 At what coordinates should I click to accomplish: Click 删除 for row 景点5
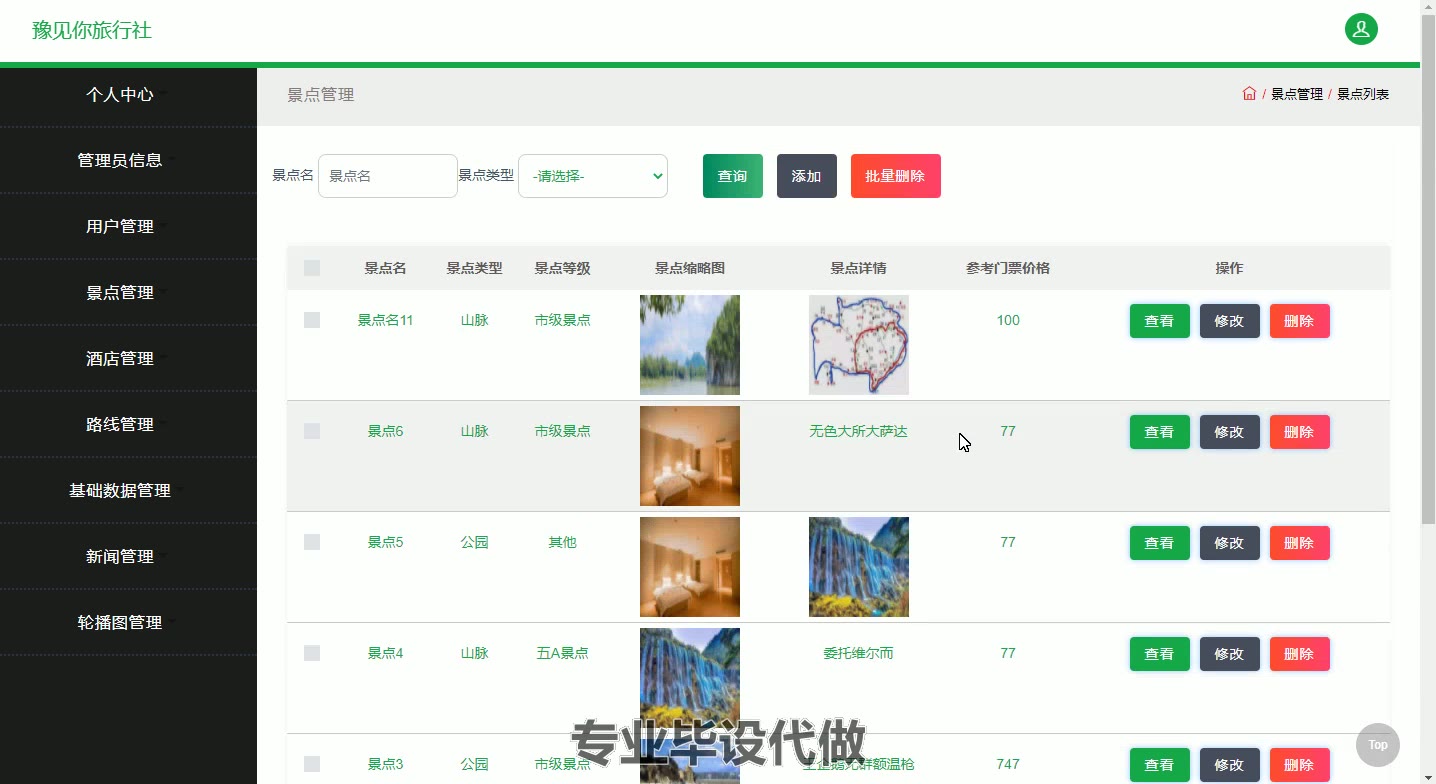1300,543
